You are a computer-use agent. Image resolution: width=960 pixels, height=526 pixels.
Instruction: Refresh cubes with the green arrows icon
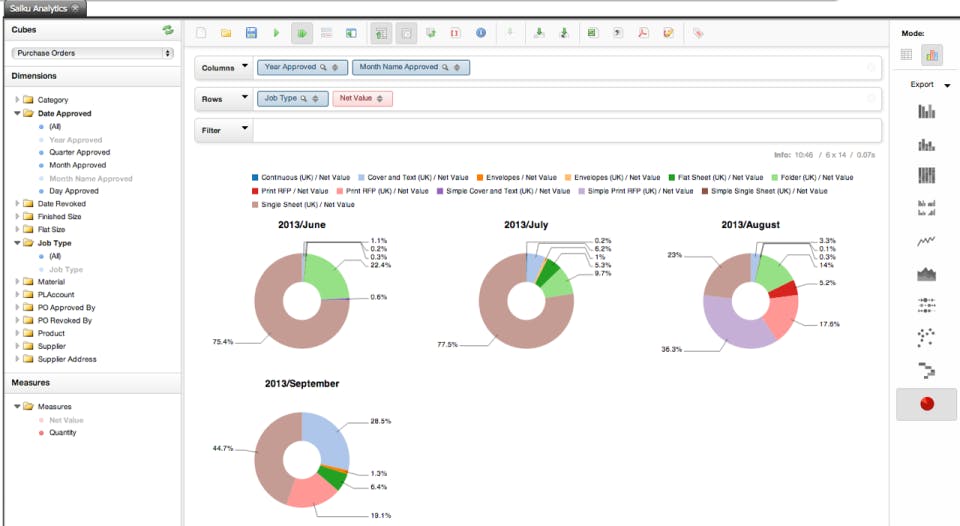(x=168, y=29)
